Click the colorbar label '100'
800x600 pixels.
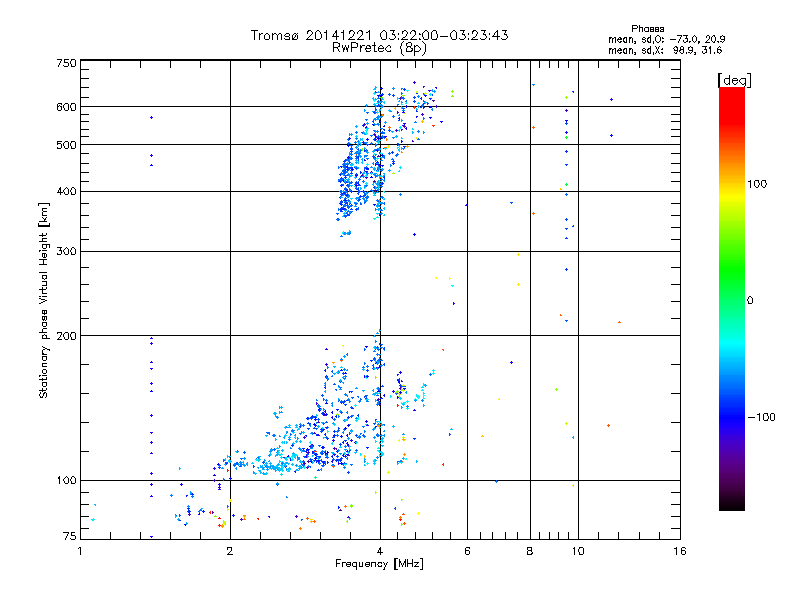(757, 184)
